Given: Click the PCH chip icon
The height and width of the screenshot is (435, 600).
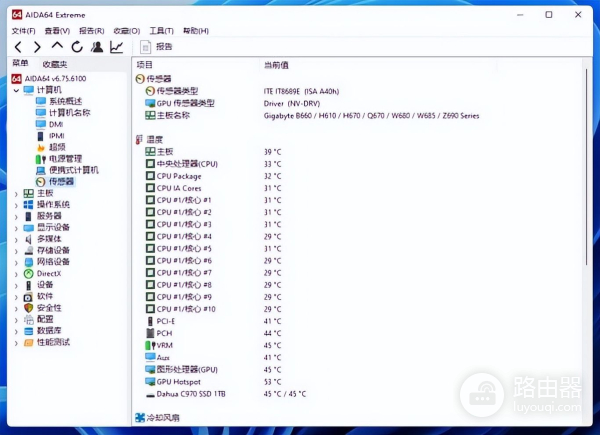Looking at the screenshot, I should point(150,333).
